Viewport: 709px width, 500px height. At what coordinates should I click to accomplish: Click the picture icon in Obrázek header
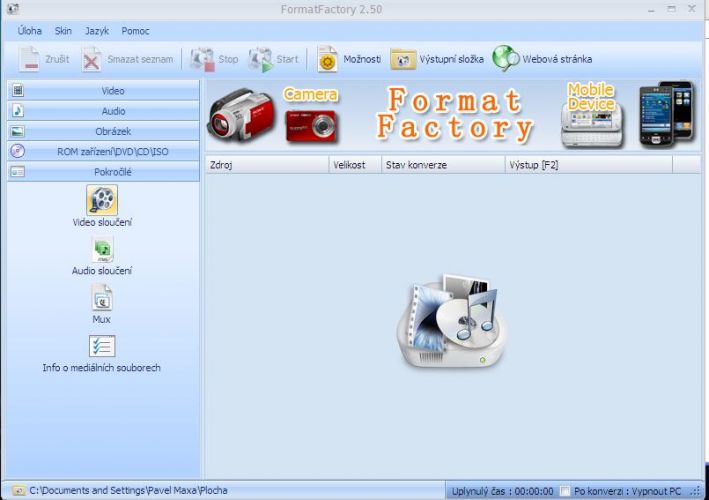point(18,131)
